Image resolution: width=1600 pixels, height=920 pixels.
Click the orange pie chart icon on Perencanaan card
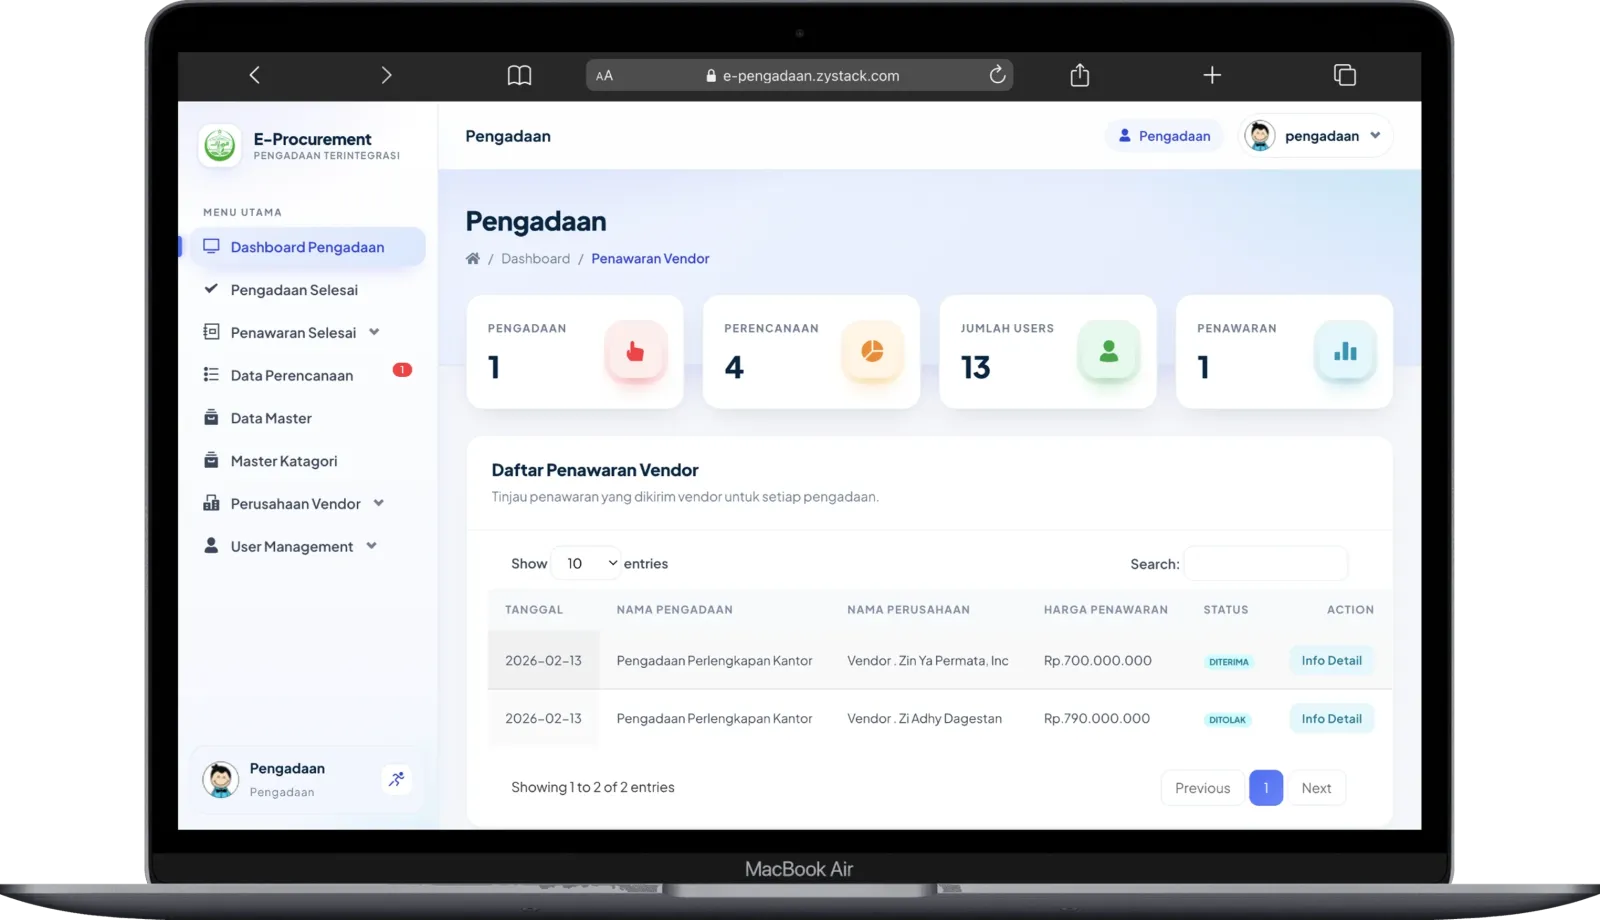click(x=872, y=351)
